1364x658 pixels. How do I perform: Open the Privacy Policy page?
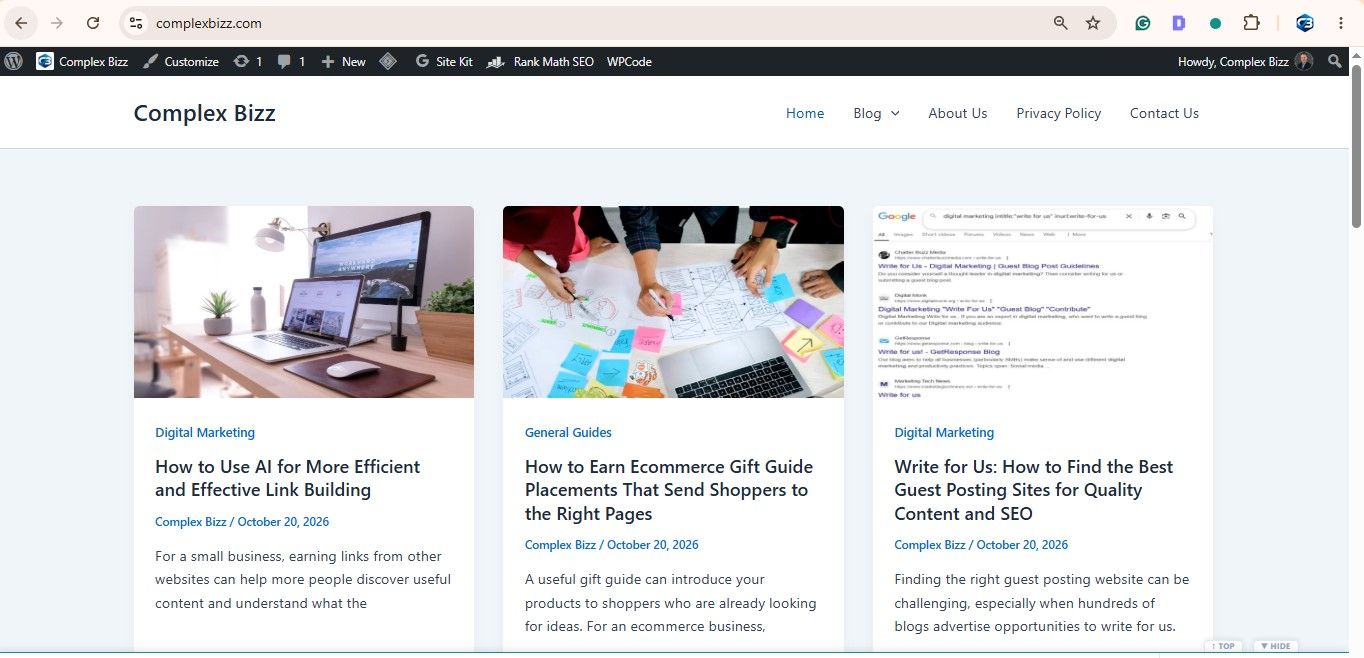(1058, 113)
